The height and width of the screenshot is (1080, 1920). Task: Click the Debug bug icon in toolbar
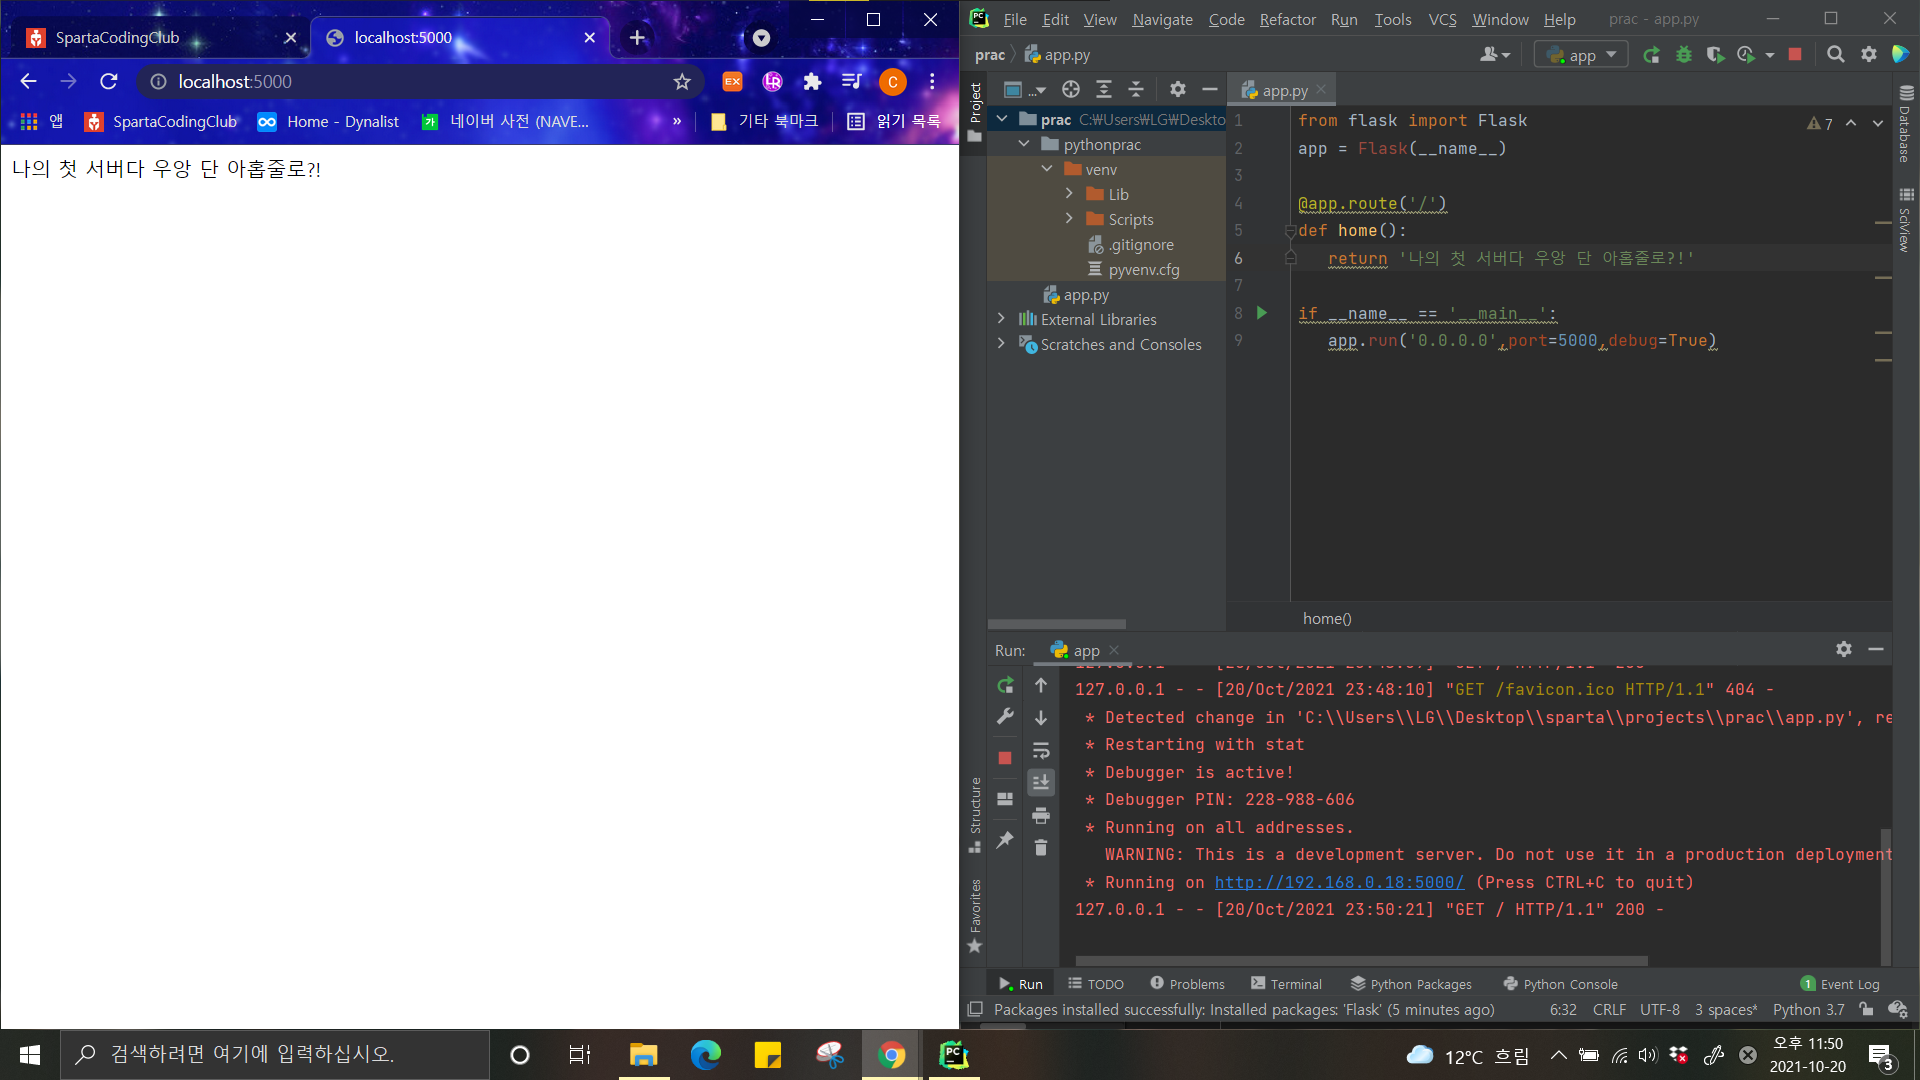1684,55
